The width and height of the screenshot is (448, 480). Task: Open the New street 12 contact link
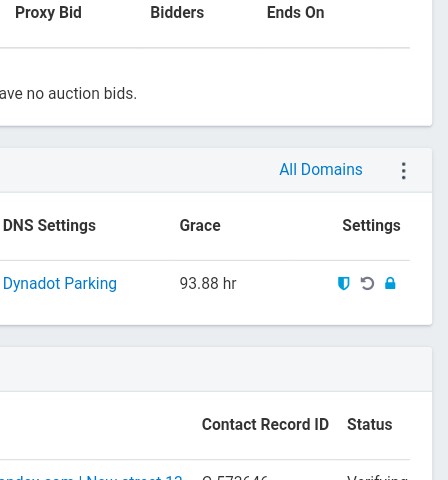point(134,478)
